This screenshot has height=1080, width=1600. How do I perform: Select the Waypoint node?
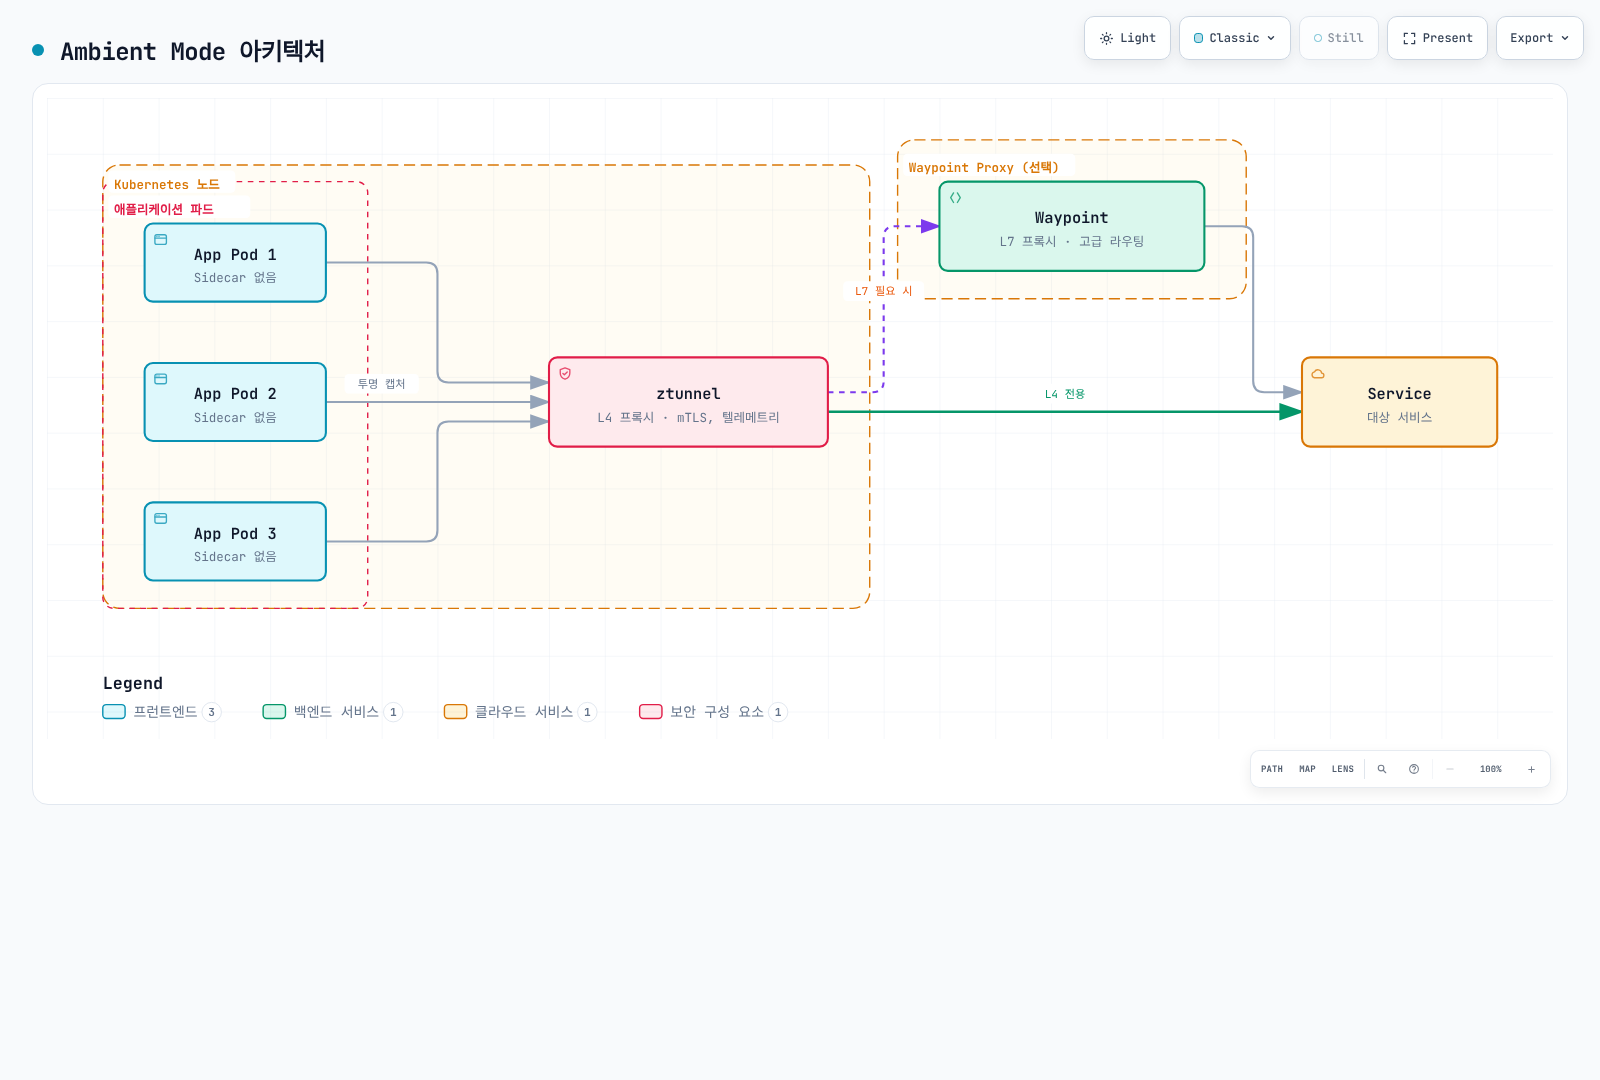tap(1071, 226)
